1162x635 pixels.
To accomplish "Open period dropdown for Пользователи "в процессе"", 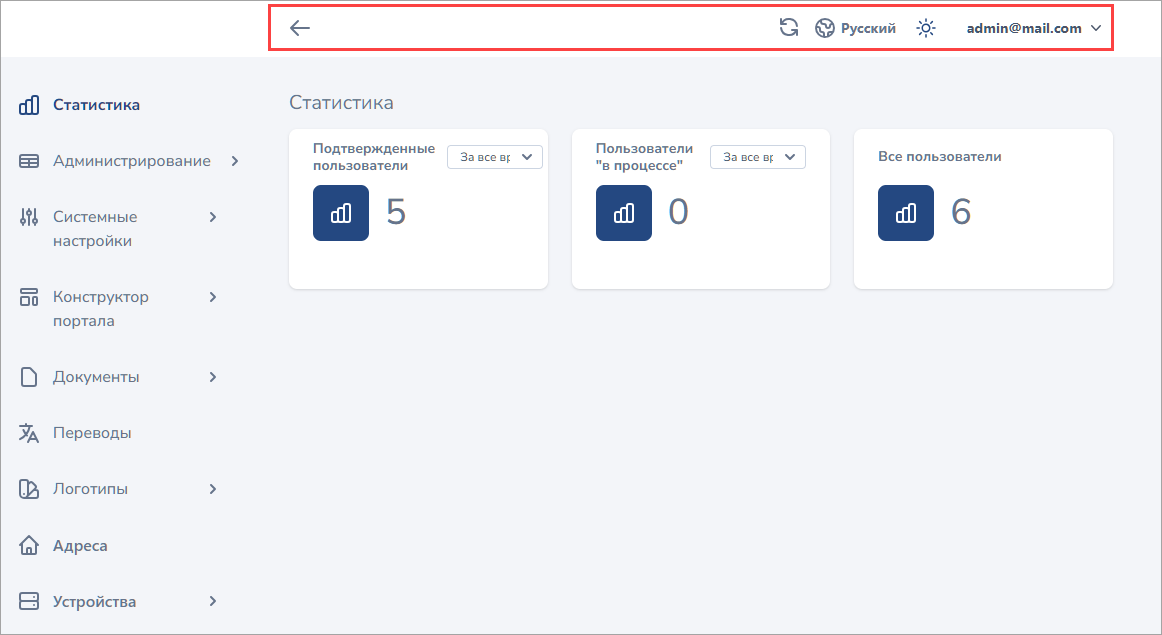I will coord(757,157).
